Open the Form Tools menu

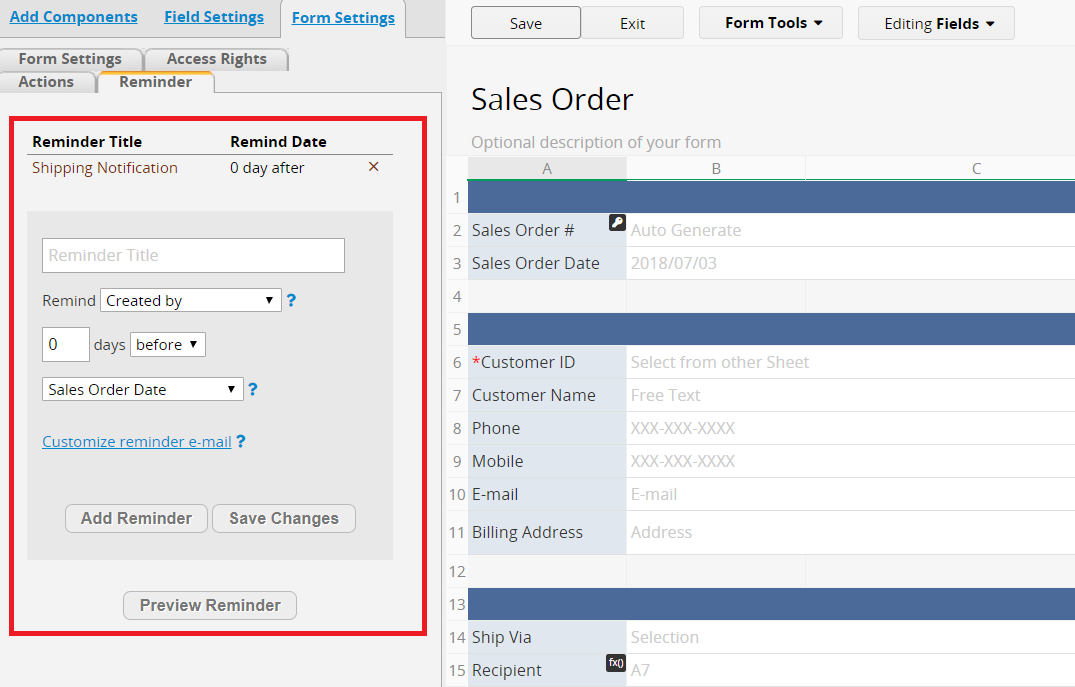click(771, 23)
